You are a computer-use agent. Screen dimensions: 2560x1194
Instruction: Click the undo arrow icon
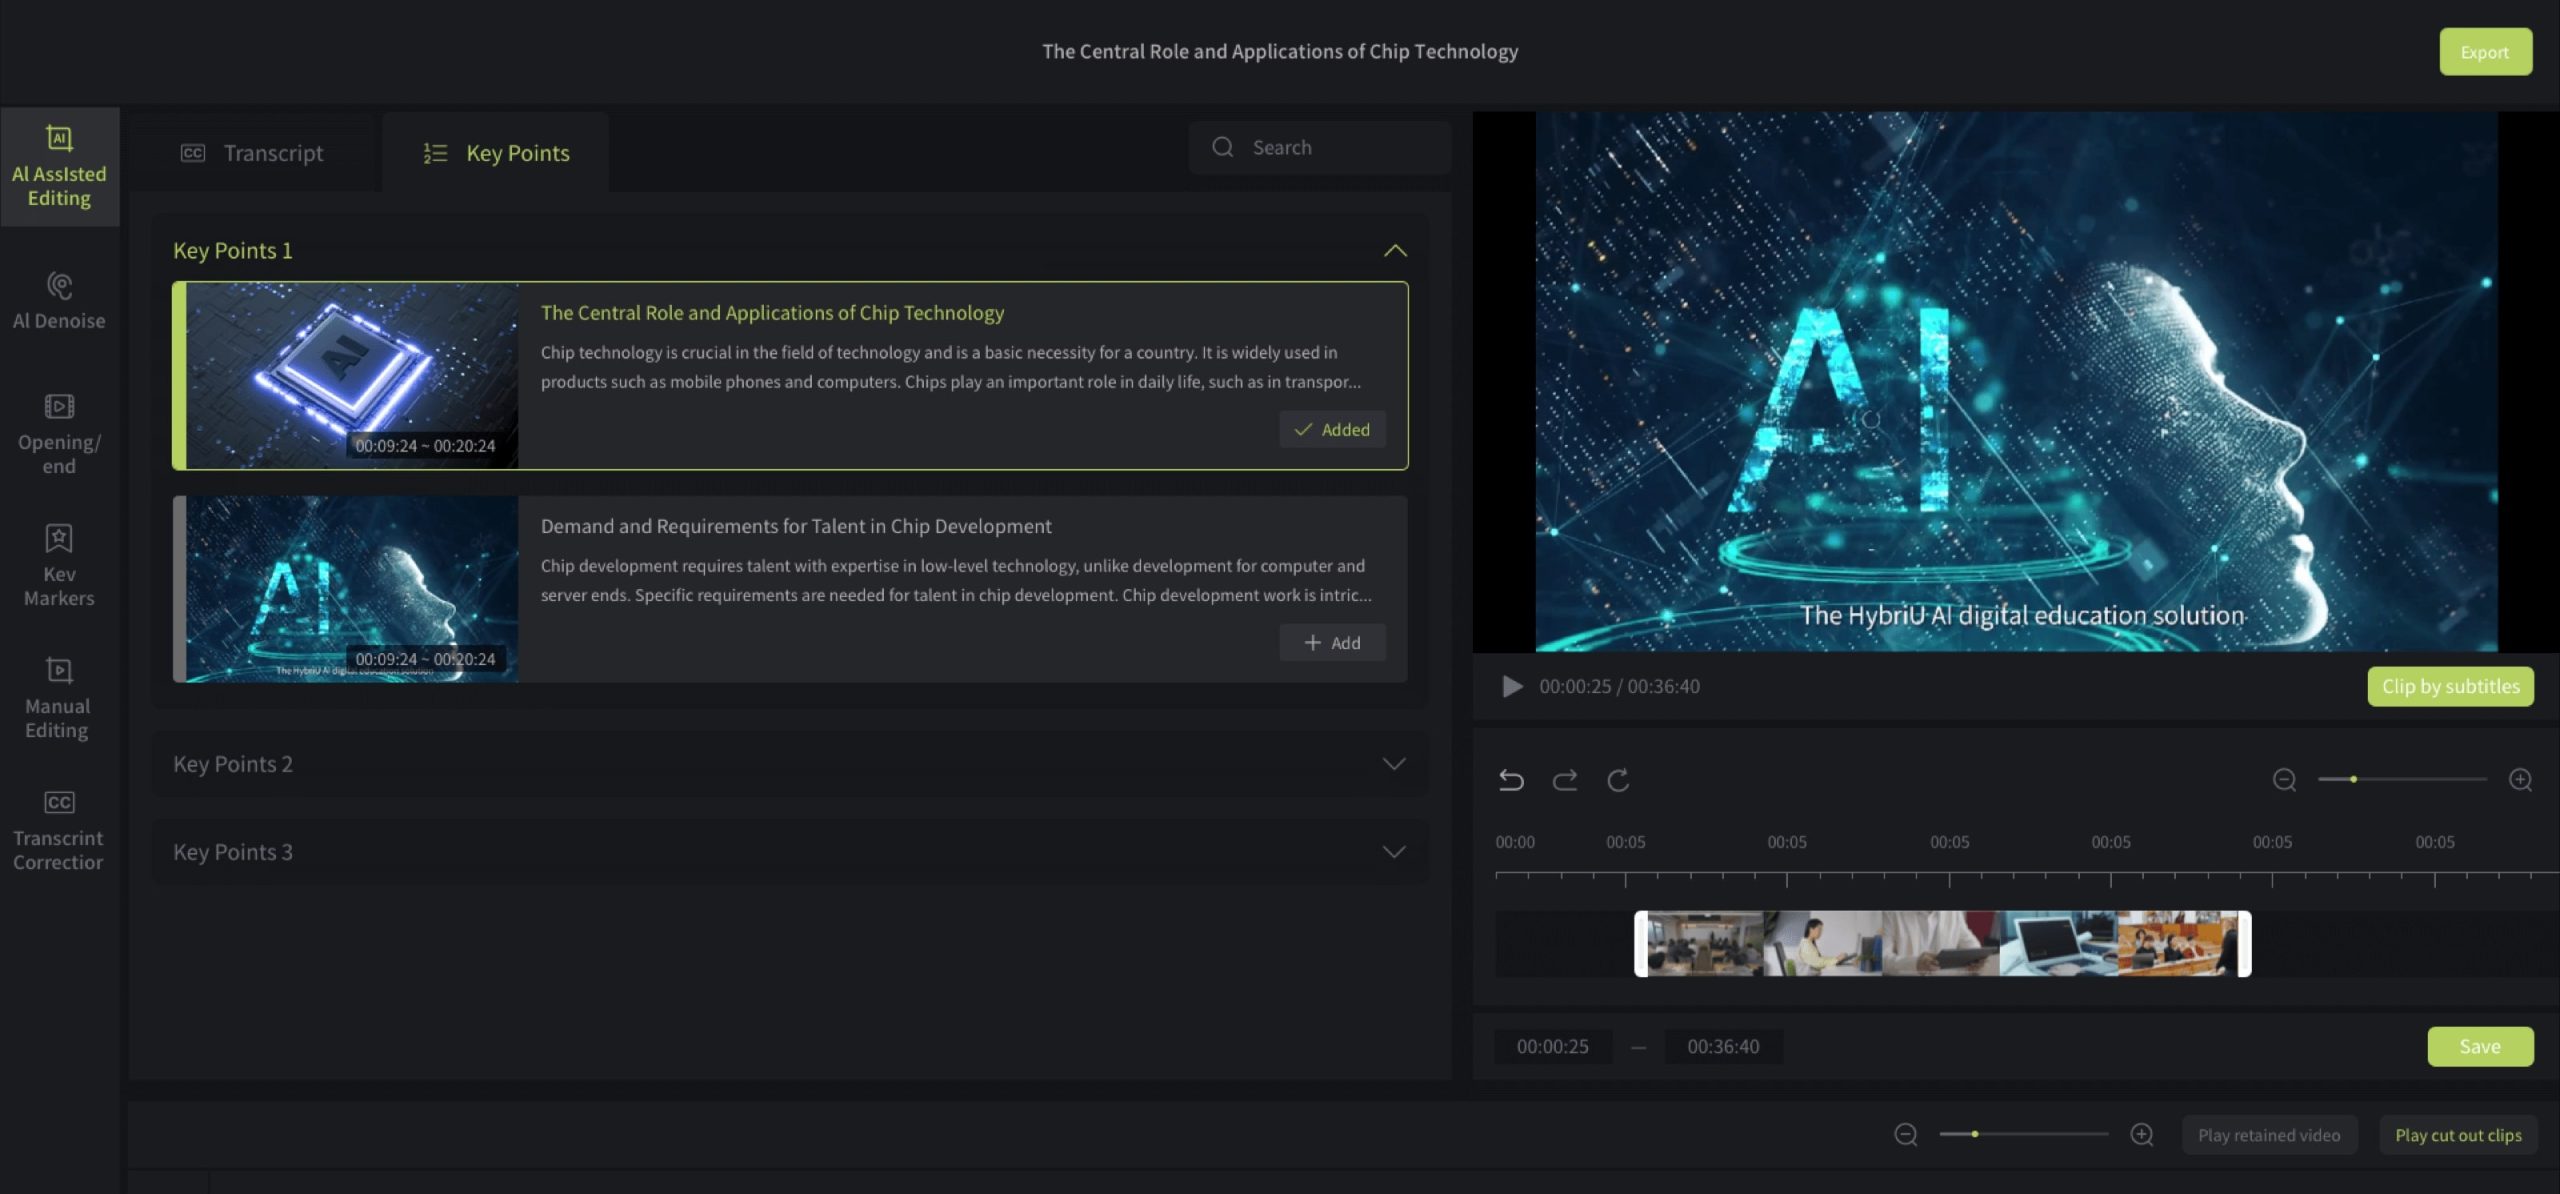click(1511, 780)
